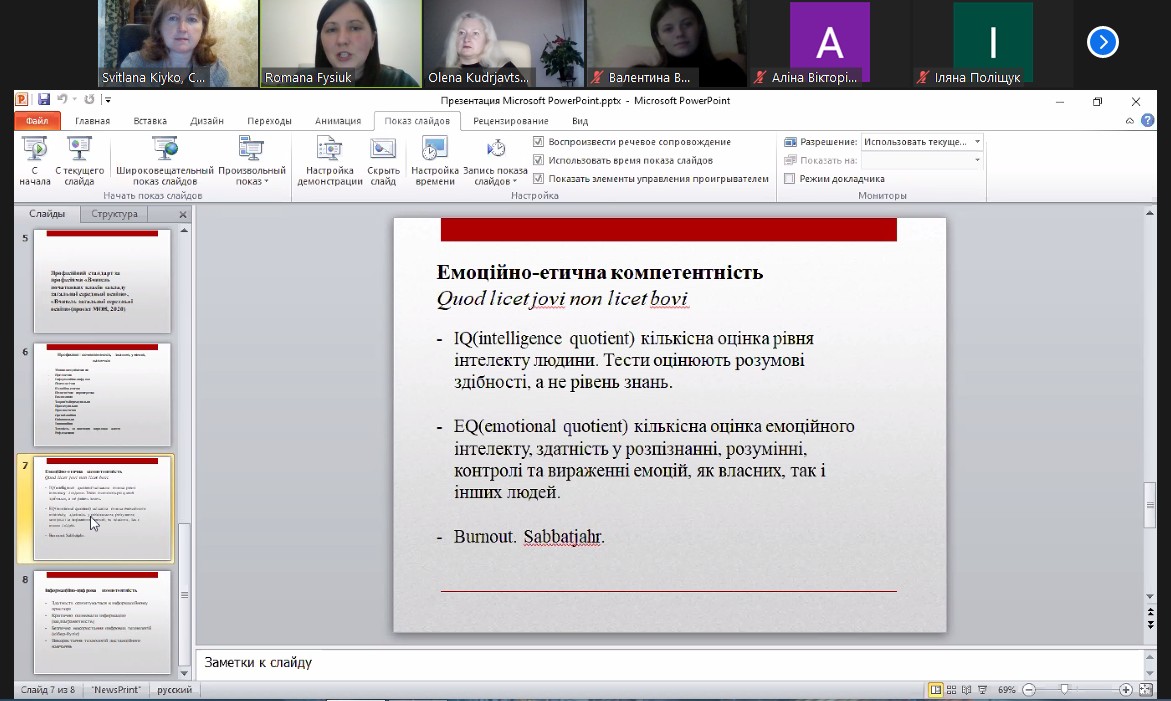
Task: Select slide 8 thumbnail
Action: click(x=102, y=622)
